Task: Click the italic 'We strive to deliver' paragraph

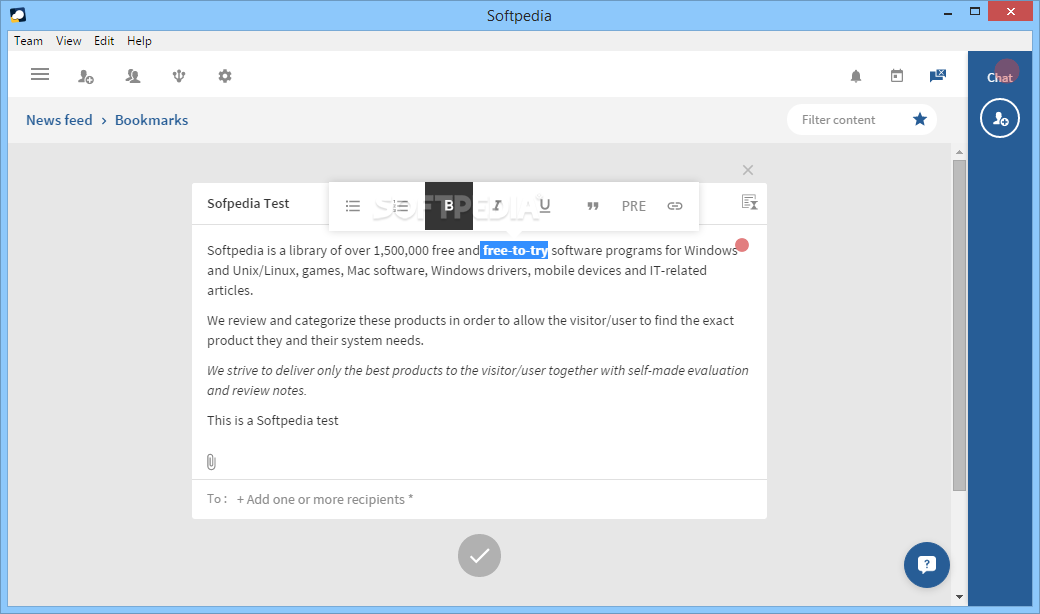Action: tap(478, 381)
